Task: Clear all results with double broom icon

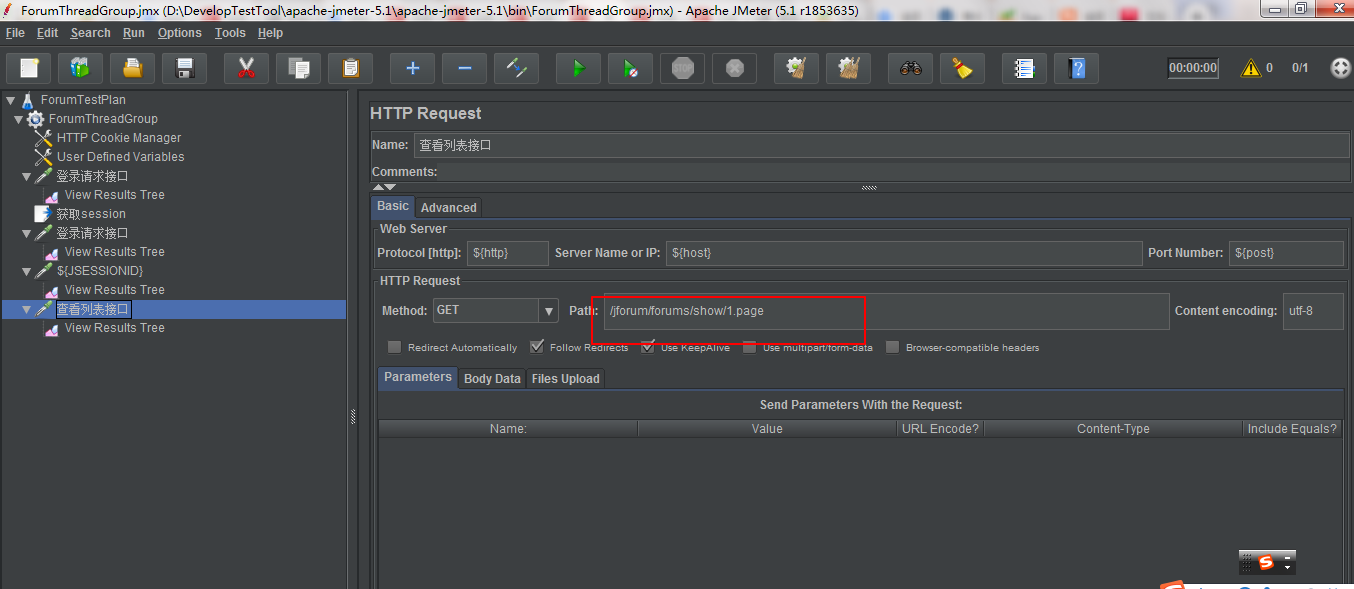Action: click(848, 68)
